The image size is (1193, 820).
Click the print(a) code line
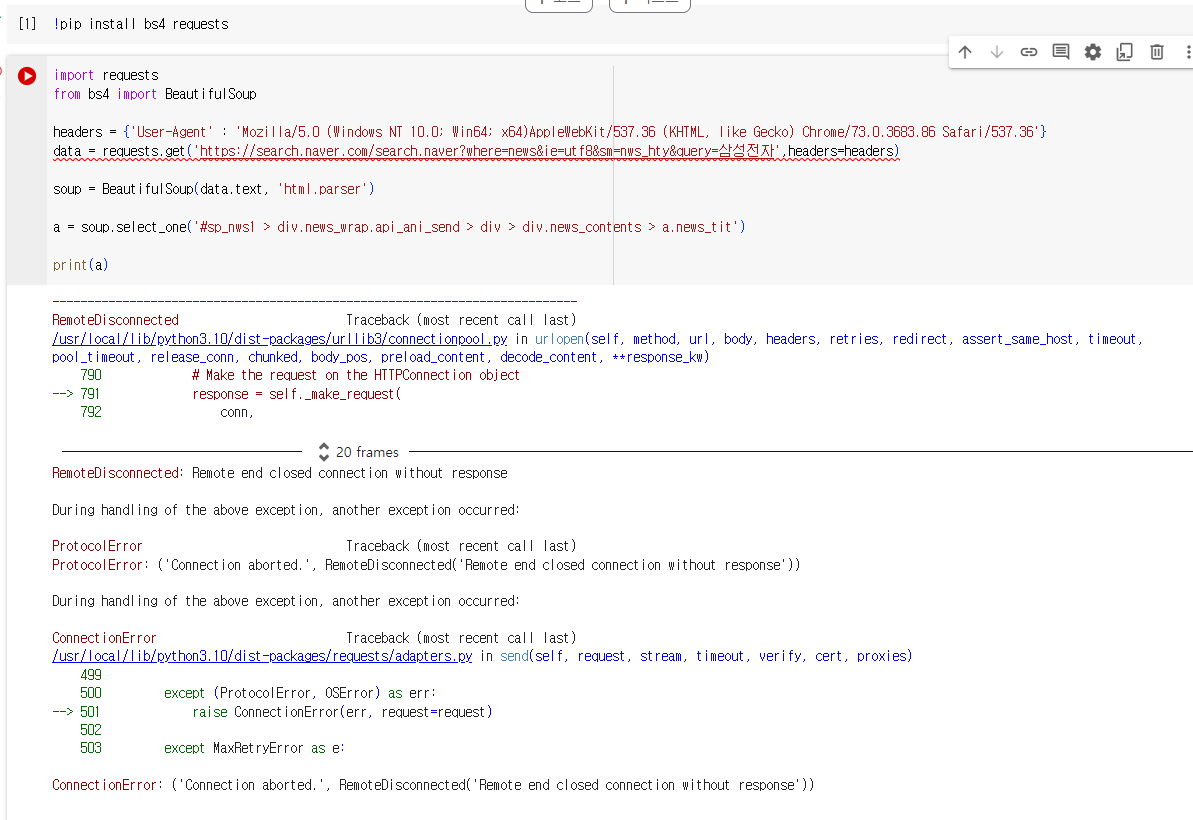point(81,265)
